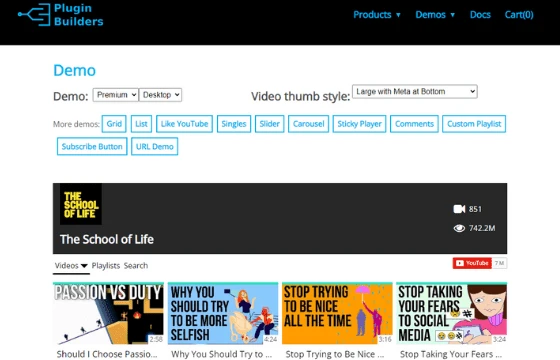
Task: Open the Products dropdown menu
Action: 377,15
